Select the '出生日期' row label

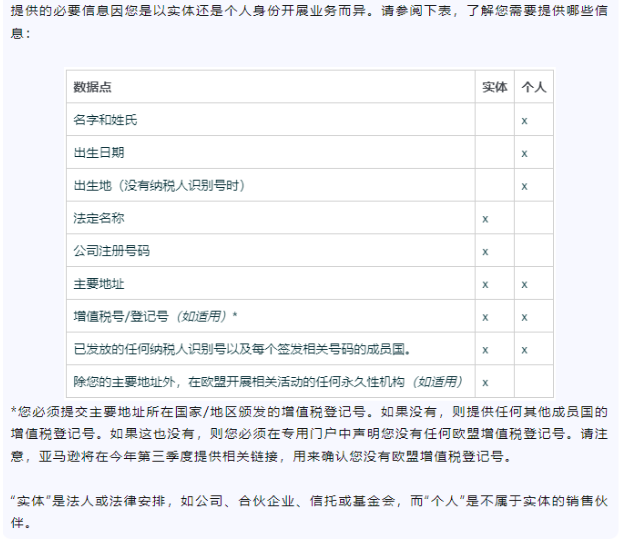click(99, 153)
